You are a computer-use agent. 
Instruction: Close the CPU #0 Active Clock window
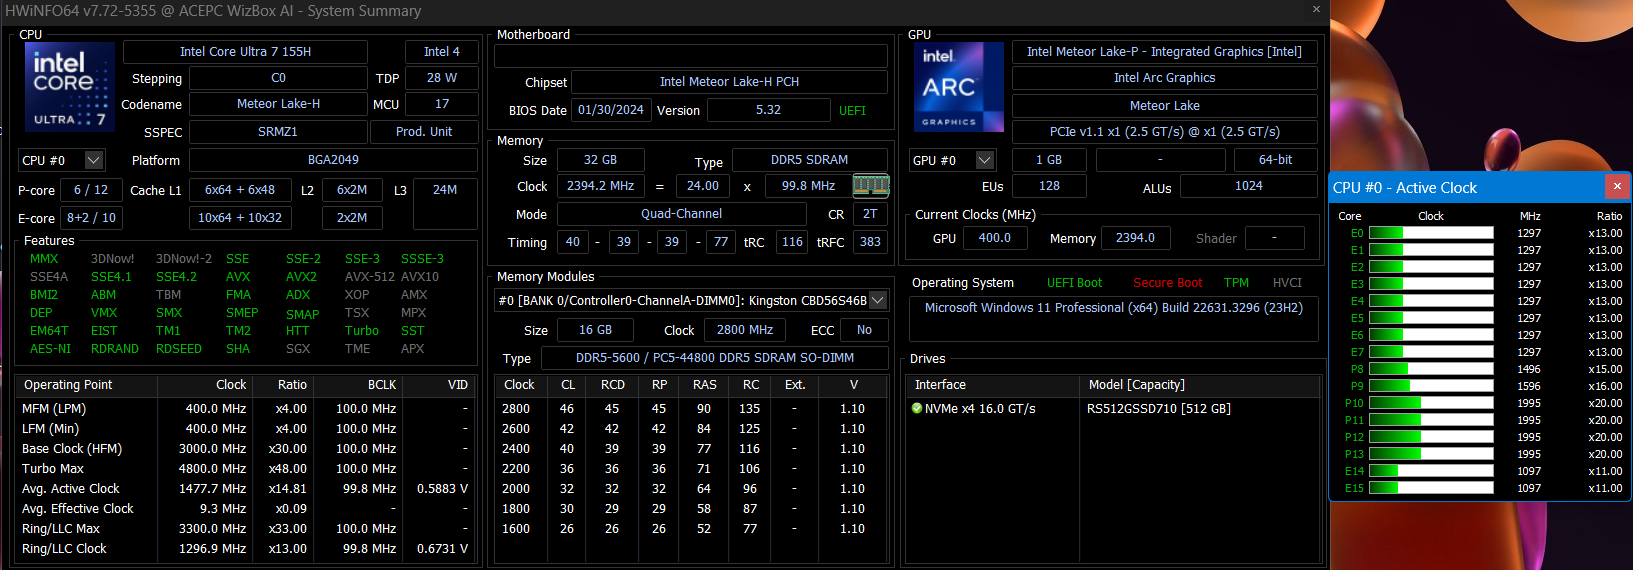1617,187
